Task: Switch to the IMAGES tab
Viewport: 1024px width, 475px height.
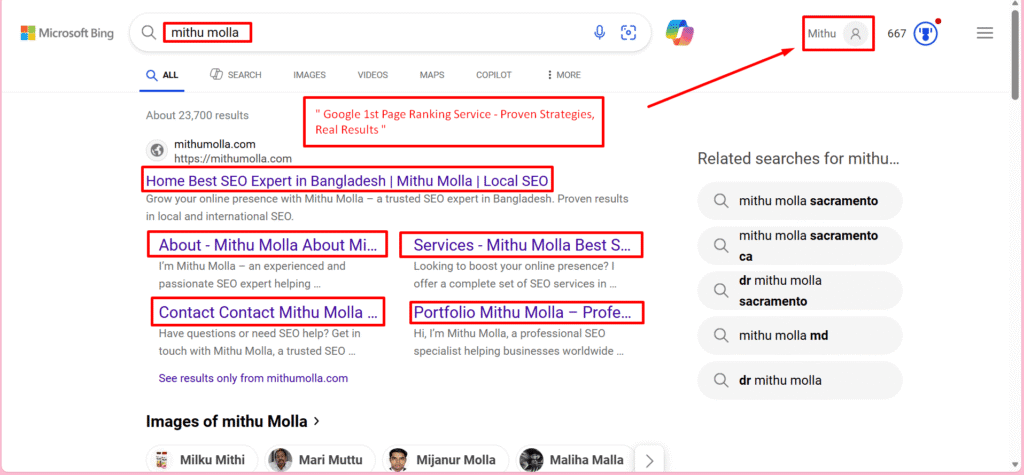Action: (310, 75)
